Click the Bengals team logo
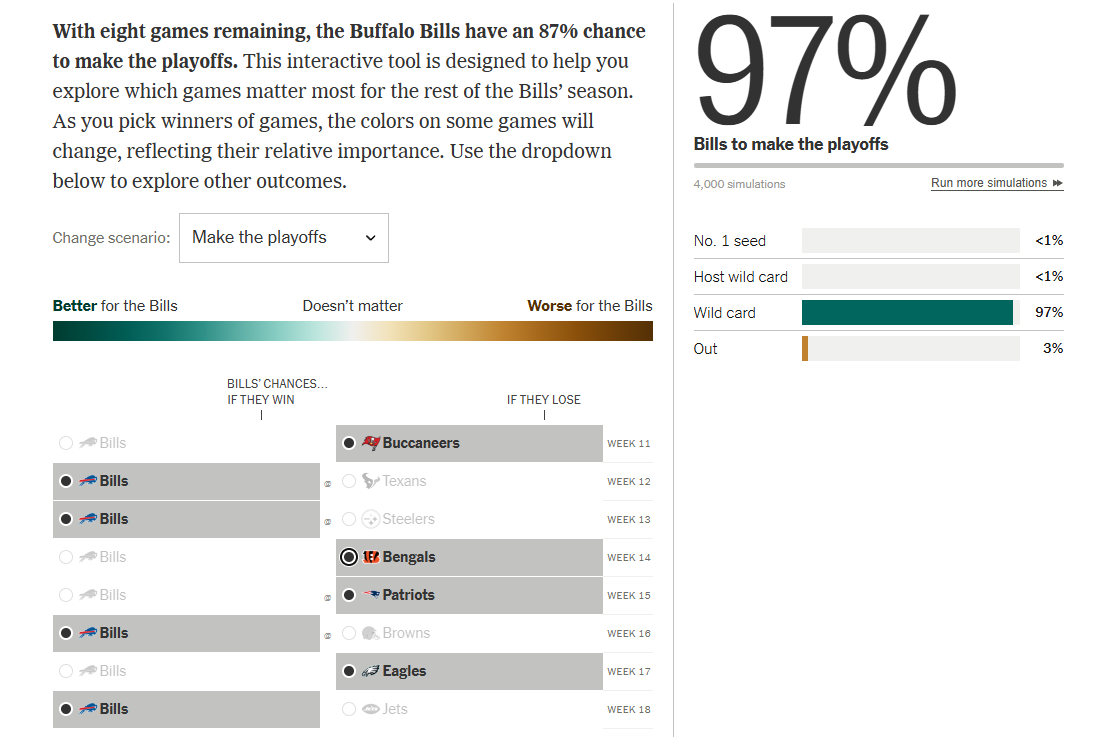The image size is (1108, 737). (370, 557)
